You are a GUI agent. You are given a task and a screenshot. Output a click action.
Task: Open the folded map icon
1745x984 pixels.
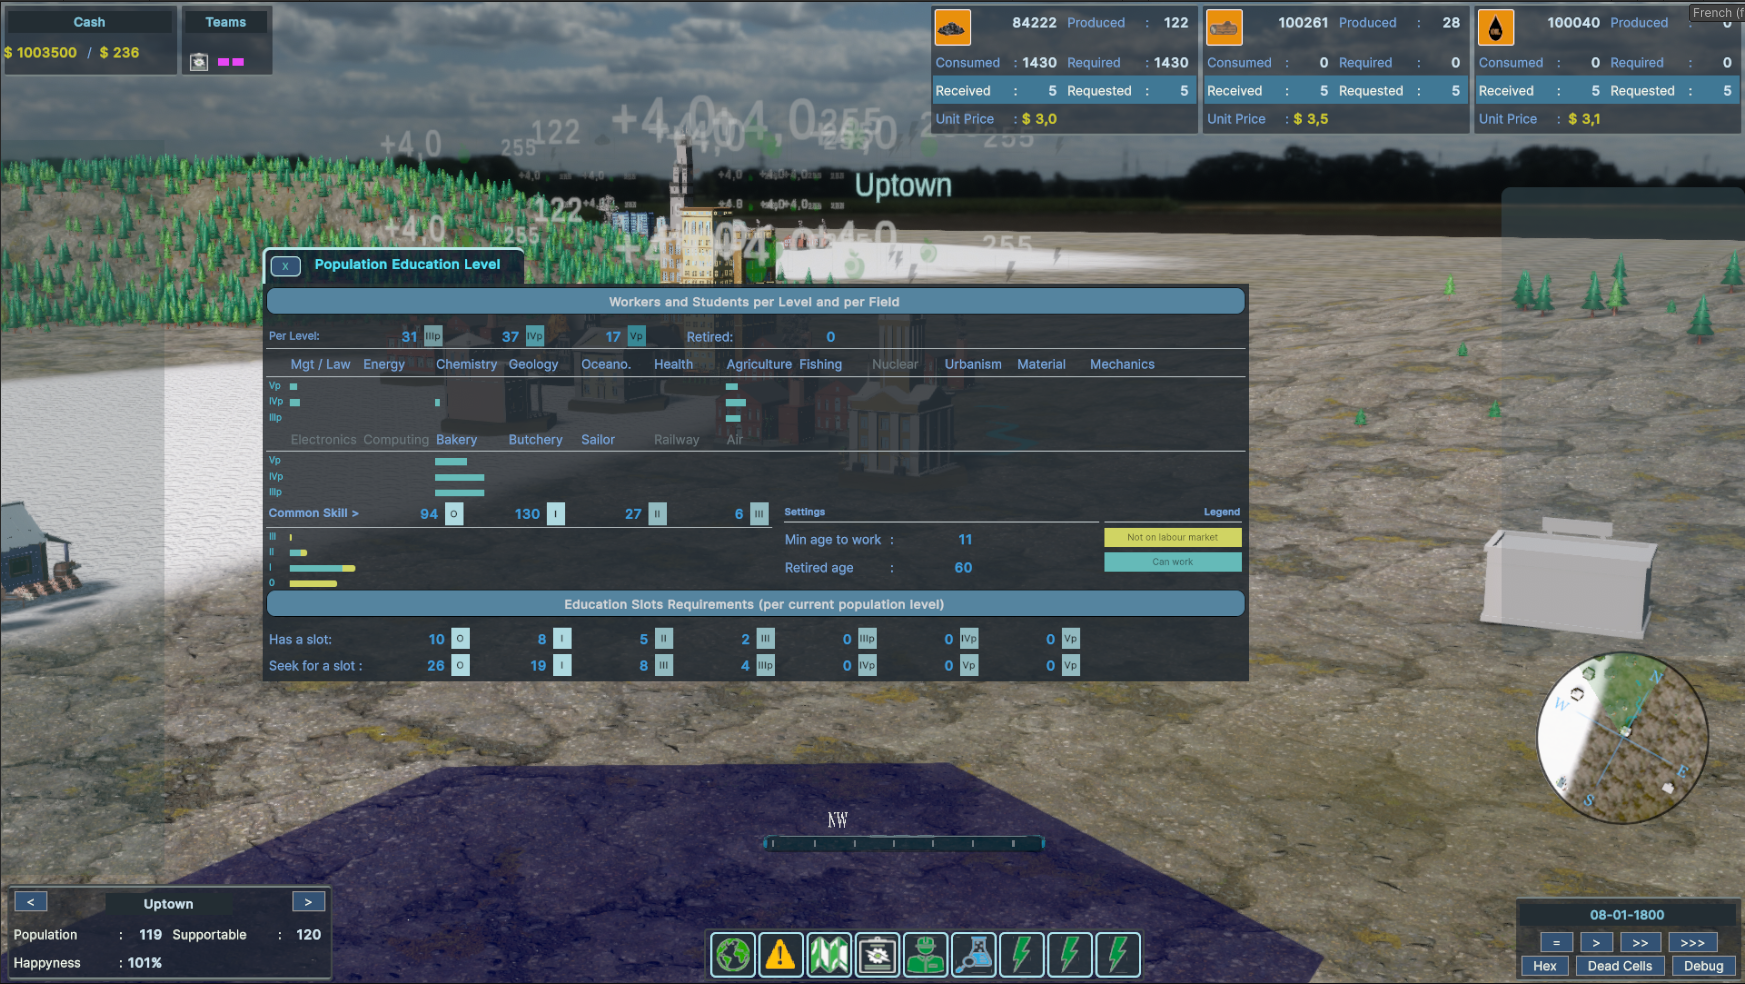point(829,955)
